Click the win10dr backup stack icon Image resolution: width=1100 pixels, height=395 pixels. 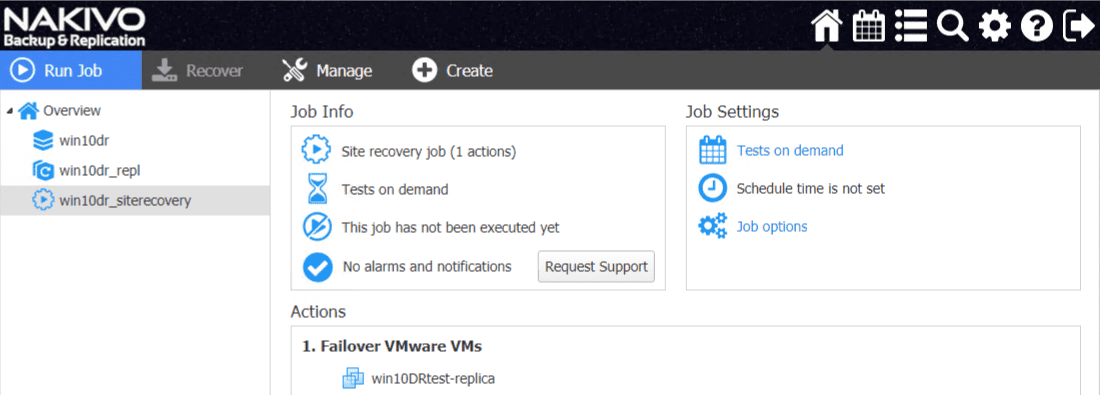click(43, 141)
